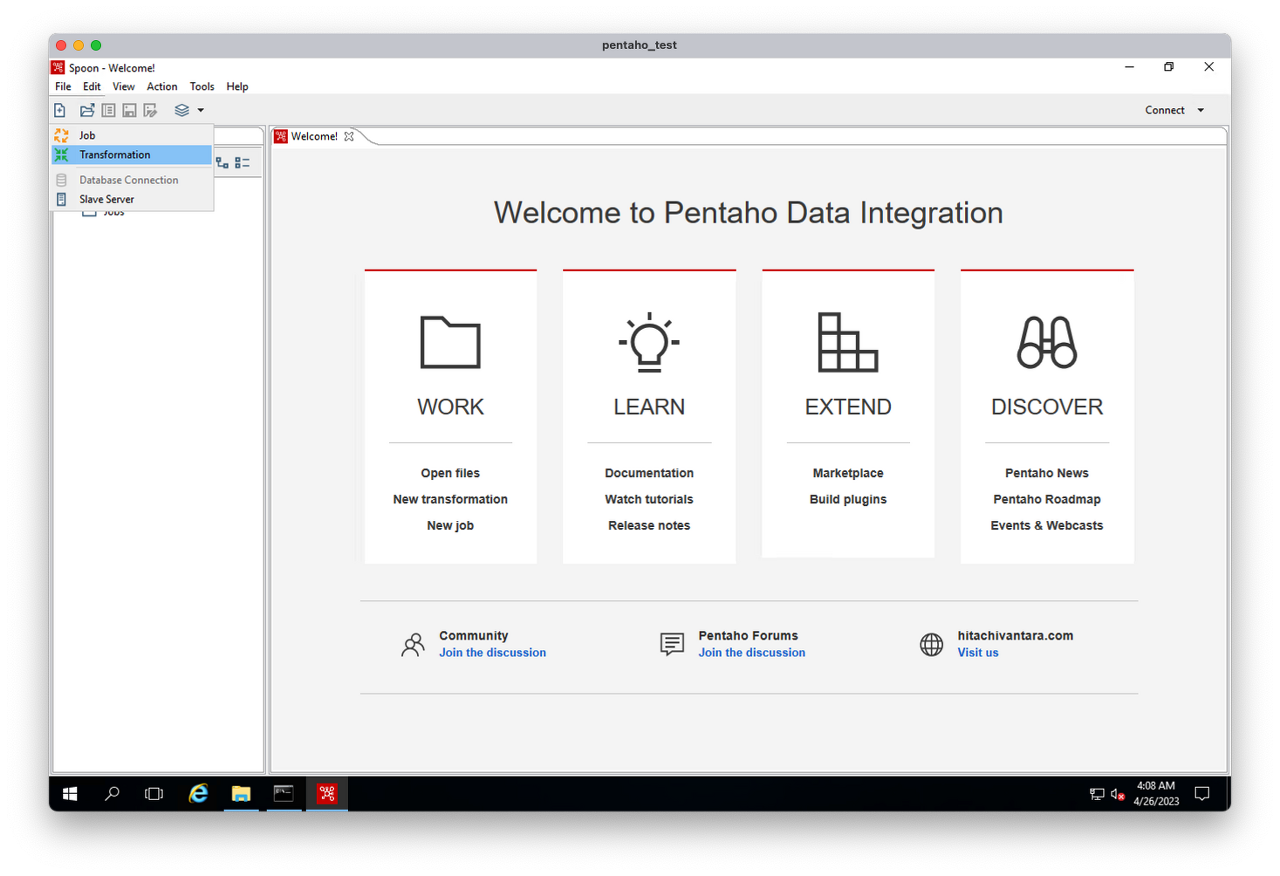Click the expand tree icon in side panel
This screenshot has height=876, width=1280.
tap(222, 162)
